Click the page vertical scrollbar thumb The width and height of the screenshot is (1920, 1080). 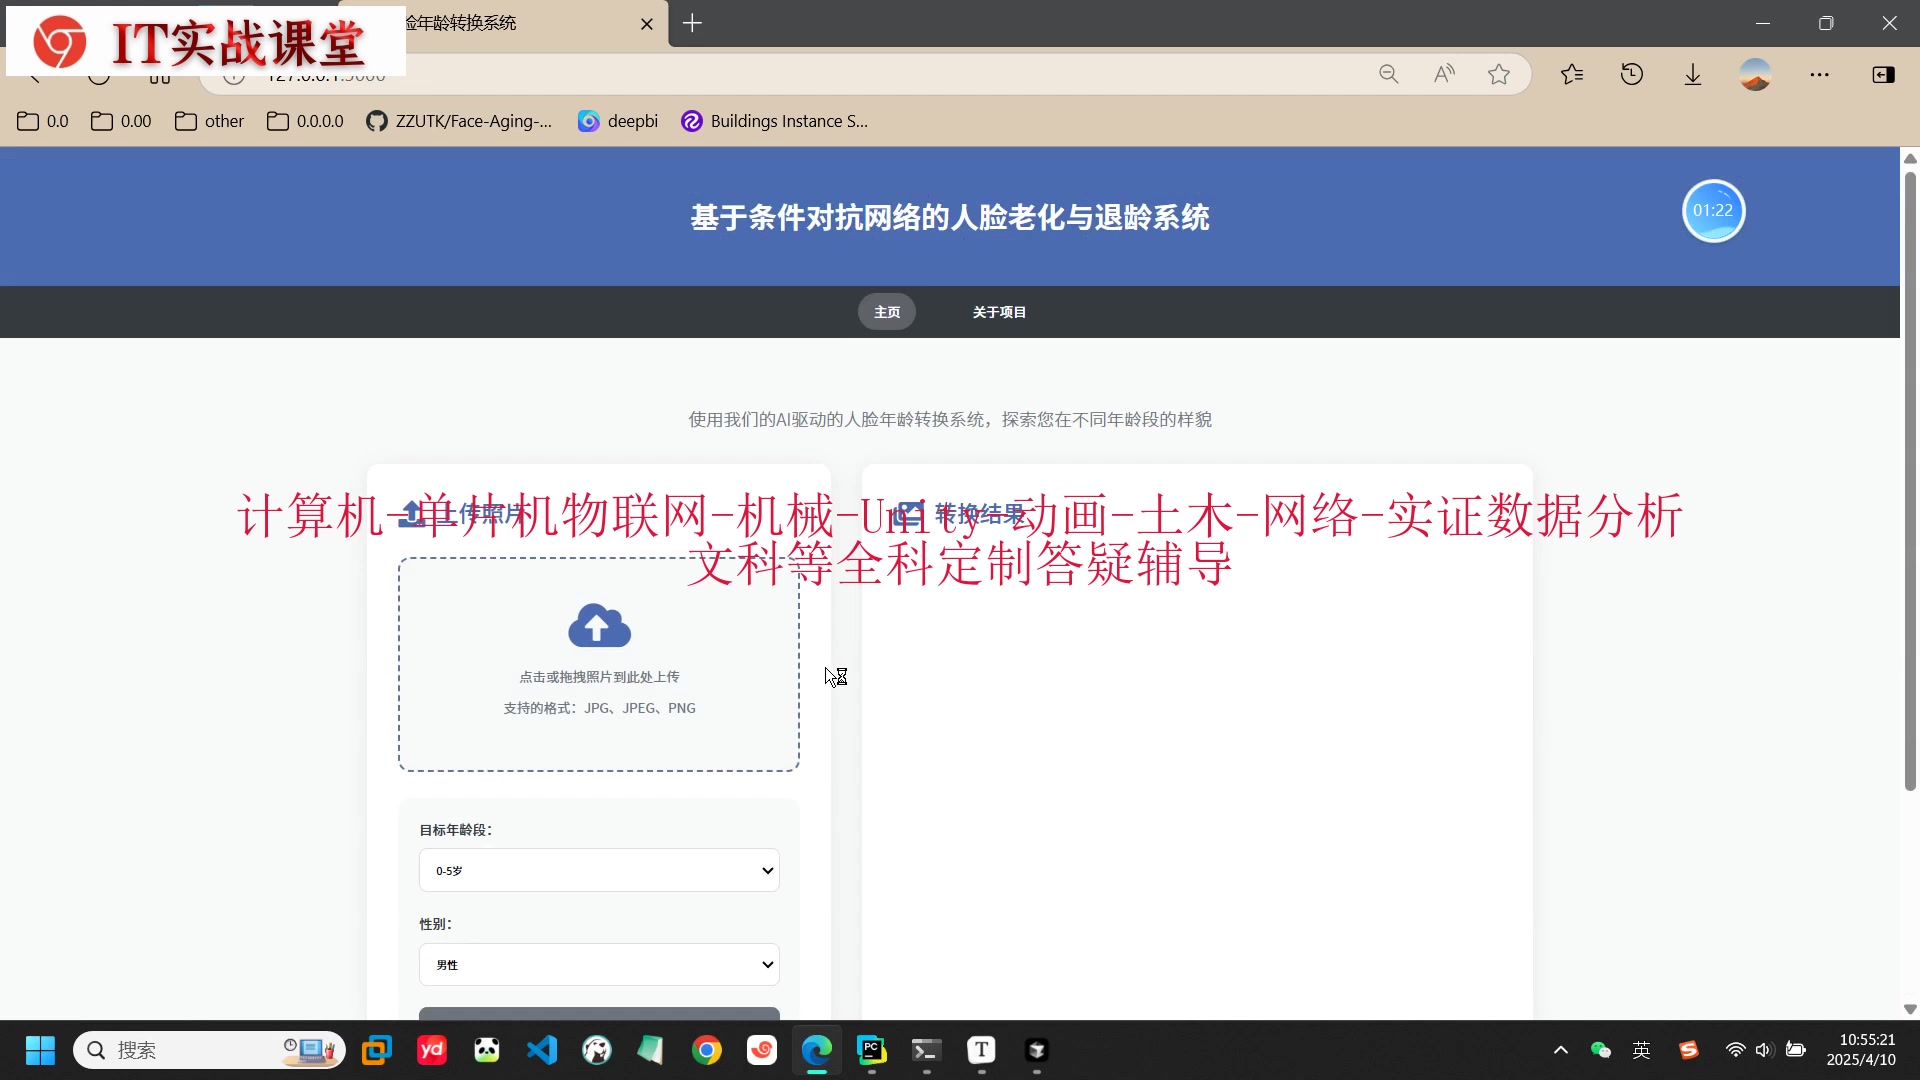pyautogui.click(x=1909, y=480)
